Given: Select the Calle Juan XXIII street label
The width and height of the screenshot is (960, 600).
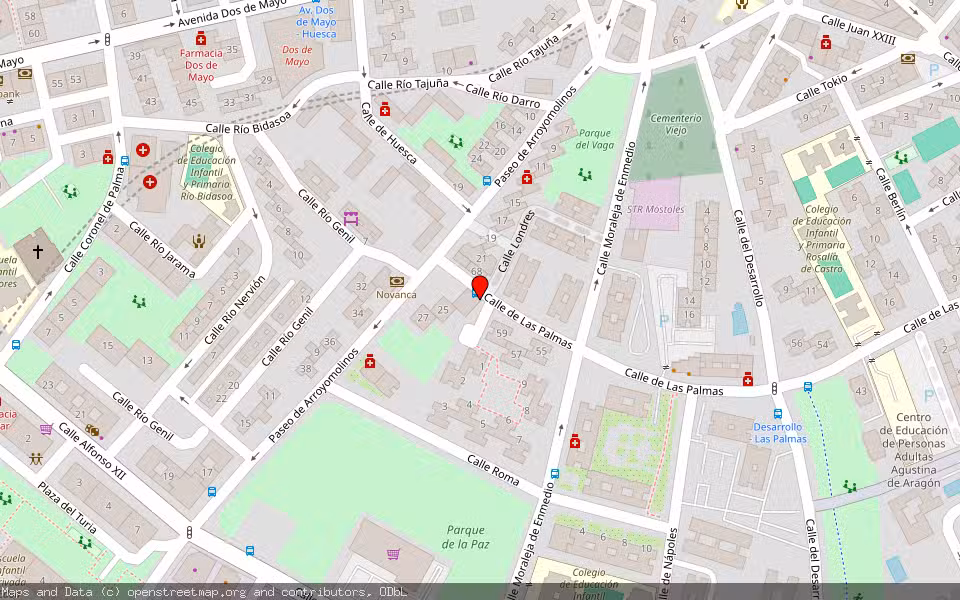Looking at the screenshot, I should click(x=858, y=30).
